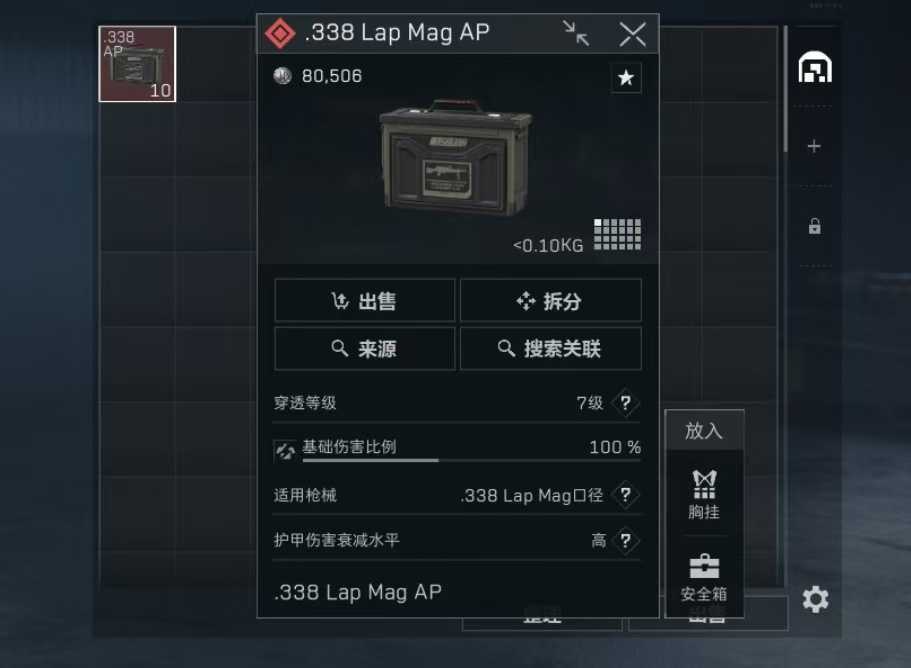Show help for 穿透等级 penetration level
The image size is (911, 668).
625,403
